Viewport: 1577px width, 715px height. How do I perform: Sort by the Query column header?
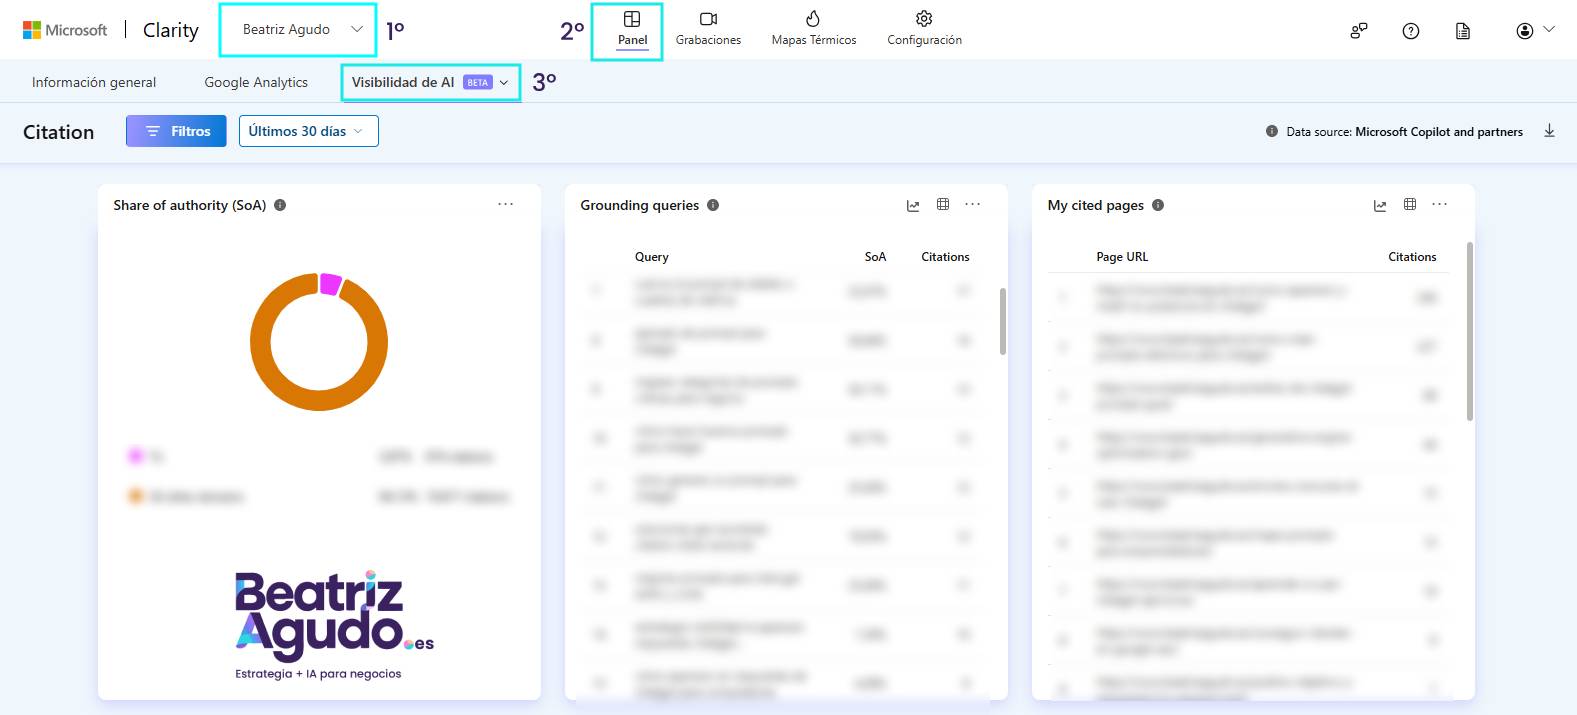tap(652, 257)
